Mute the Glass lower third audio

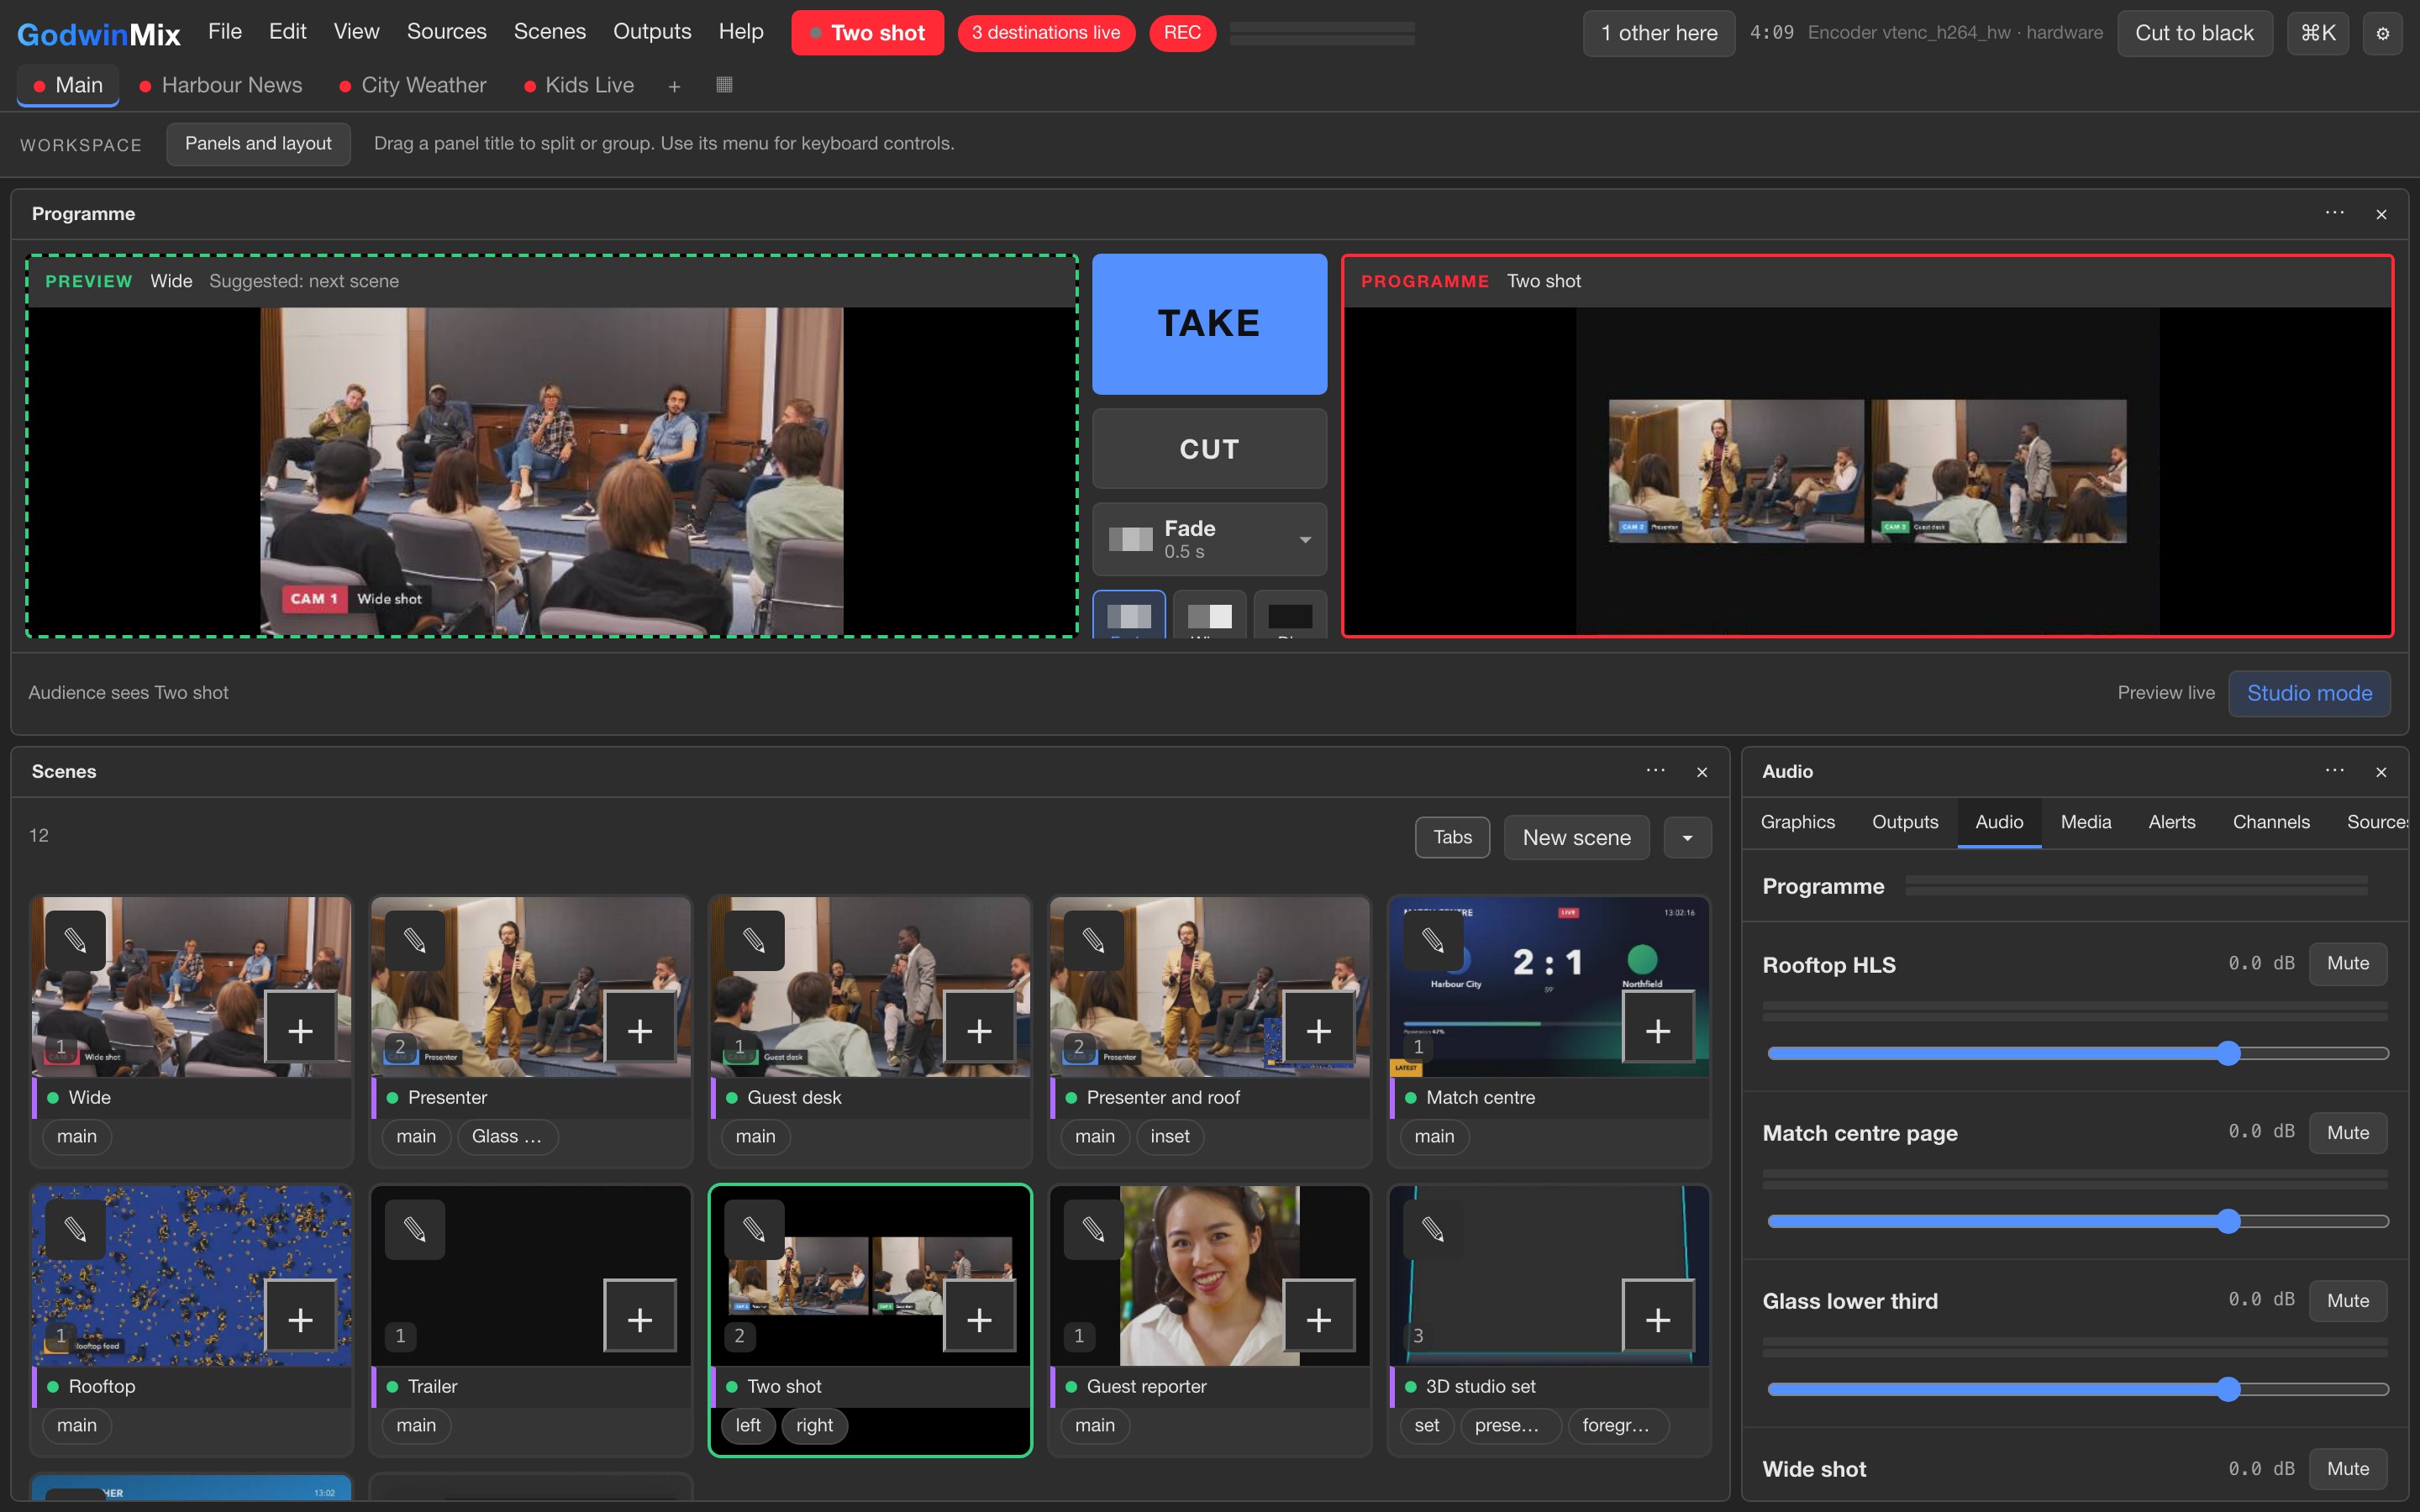tap(2347, 1300)
